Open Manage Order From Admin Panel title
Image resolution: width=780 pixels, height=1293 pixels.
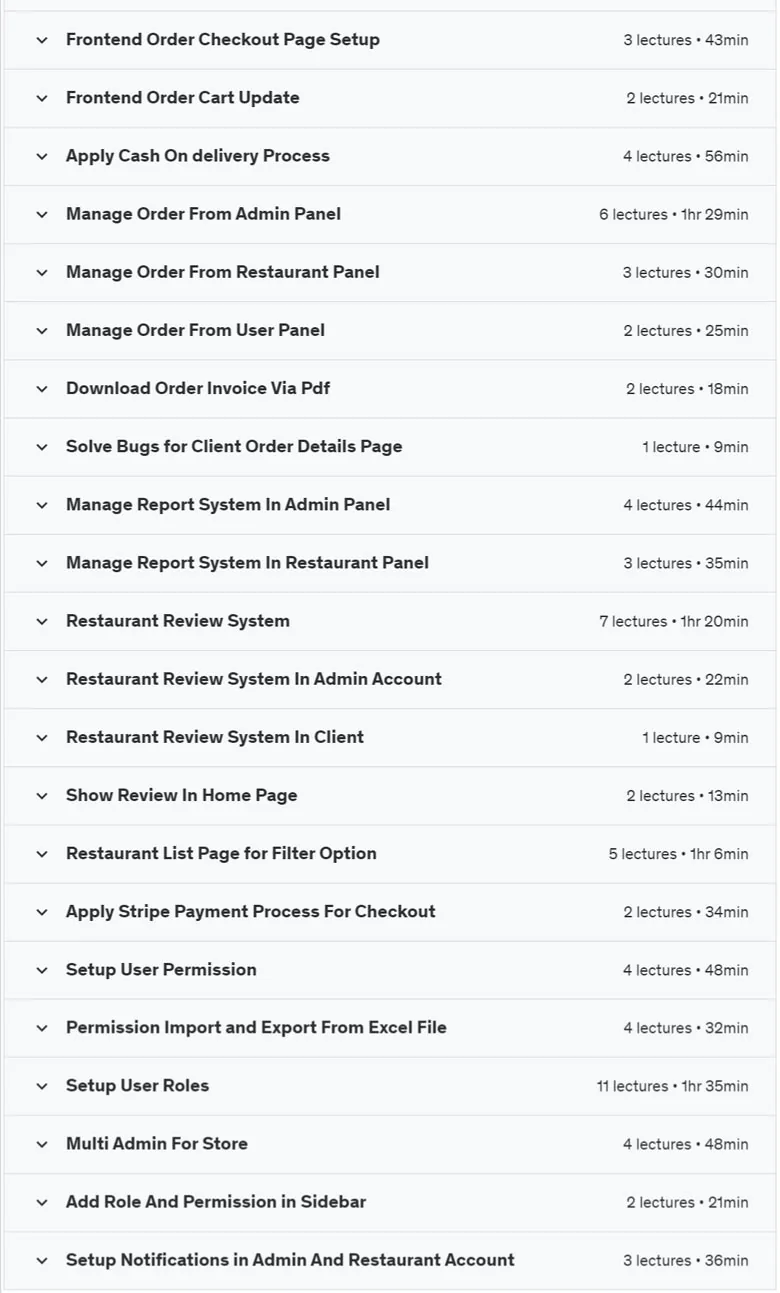[x=203, y=214]
